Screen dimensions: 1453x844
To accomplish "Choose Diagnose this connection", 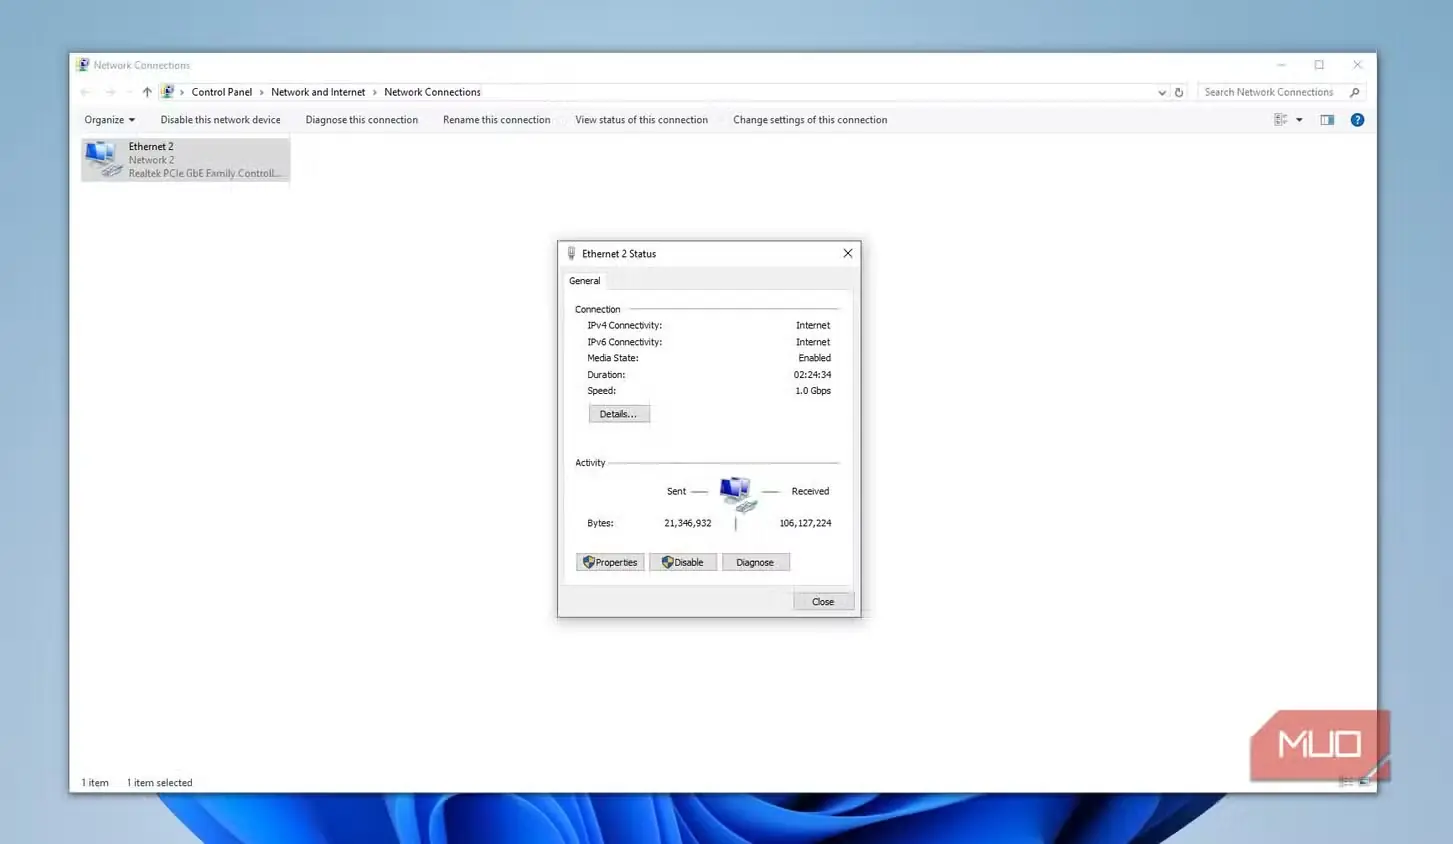I will (x=362, y=120).
